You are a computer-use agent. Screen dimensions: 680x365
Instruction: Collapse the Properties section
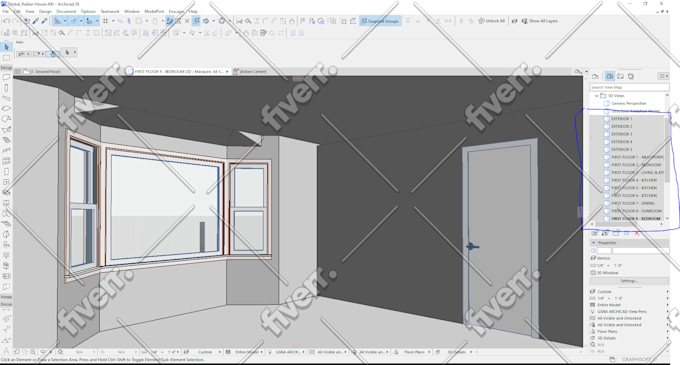coord(594,243)
